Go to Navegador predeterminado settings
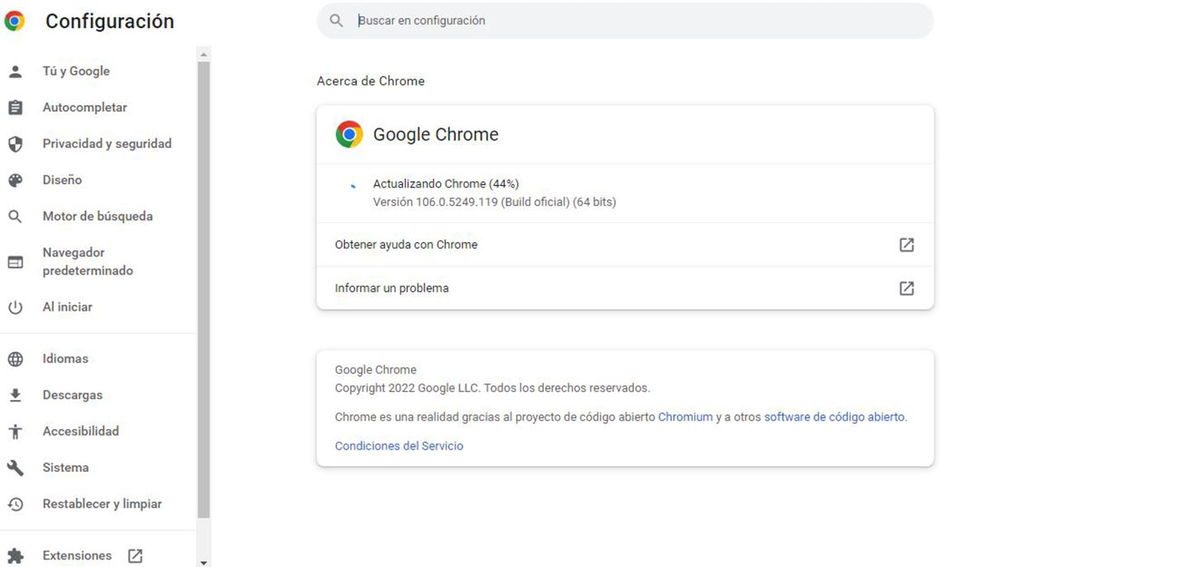This screenshot has height=567, width=1200. (x=87, y=262)
